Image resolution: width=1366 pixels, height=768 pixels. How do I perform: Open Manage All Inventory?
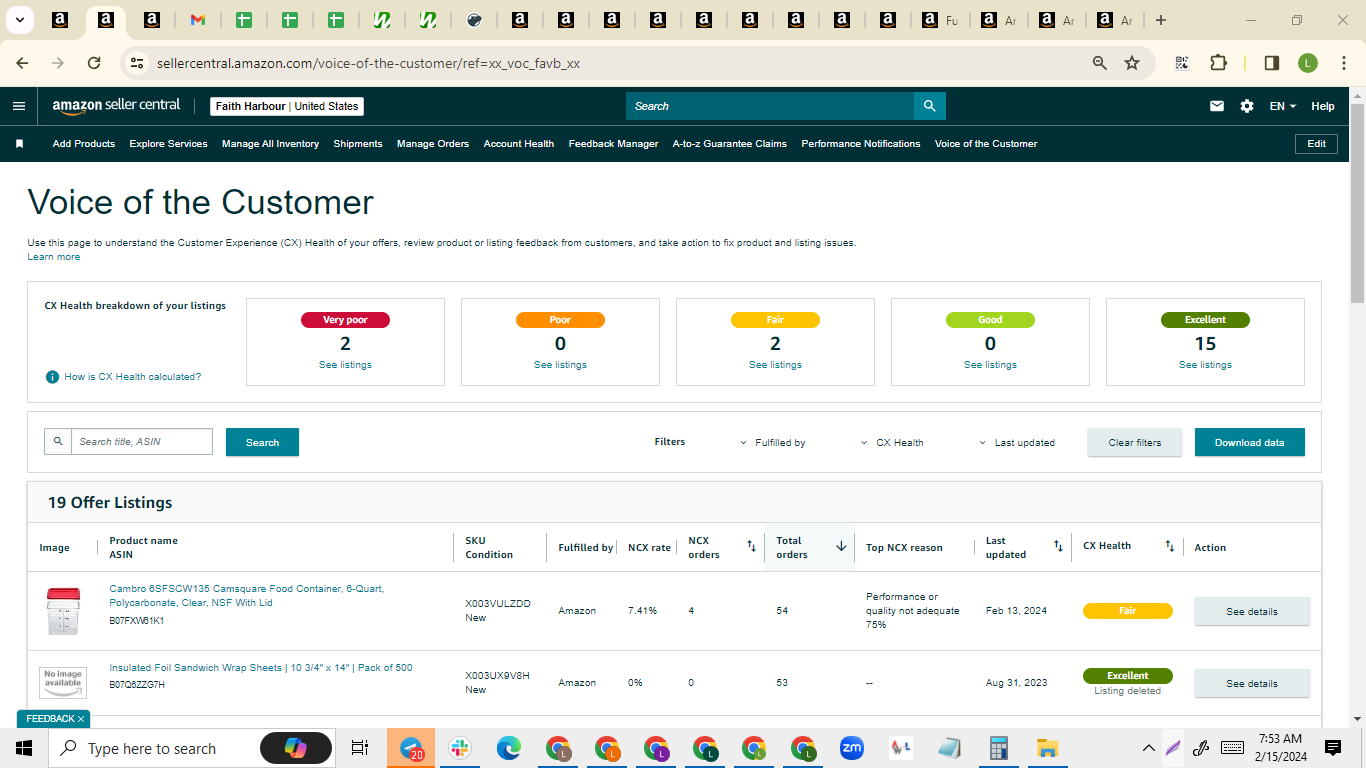(x=270, y=144)
